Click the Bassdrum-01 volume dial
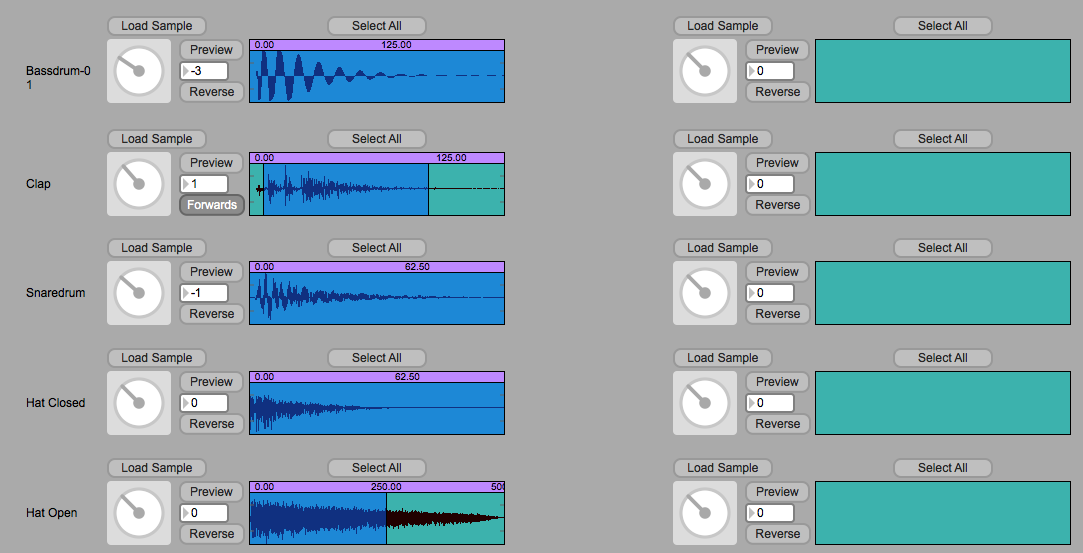The image size is (1083, 553). [139, 71]
